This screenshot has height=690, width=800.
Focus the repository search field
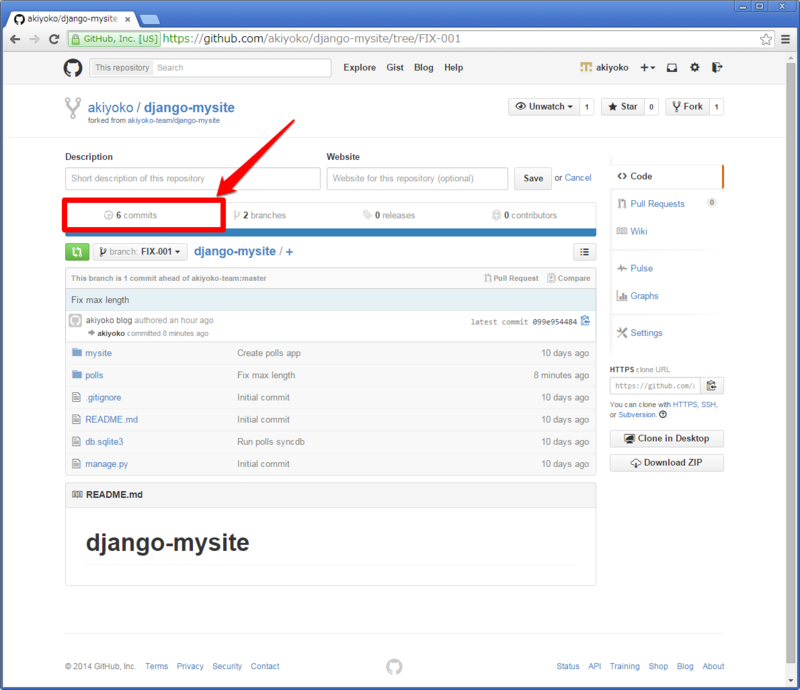tap(242, 67)
